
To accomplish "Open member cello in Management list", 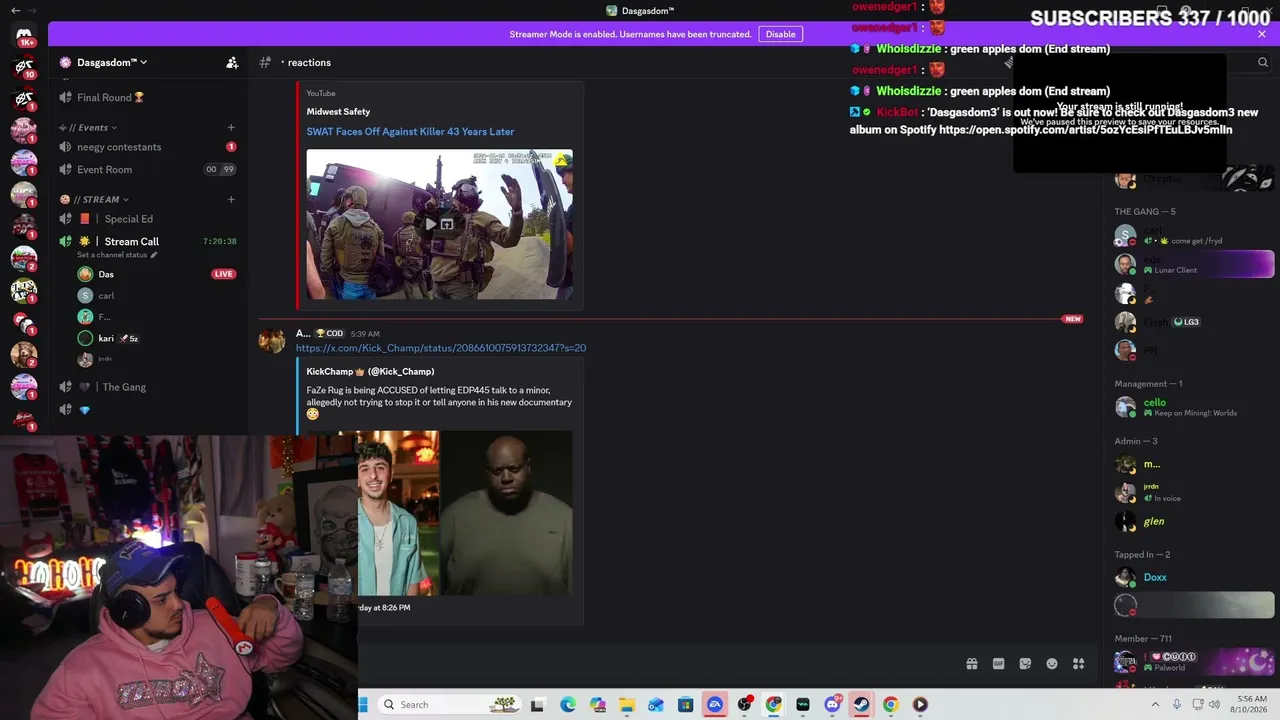I will coord(1194,407).
